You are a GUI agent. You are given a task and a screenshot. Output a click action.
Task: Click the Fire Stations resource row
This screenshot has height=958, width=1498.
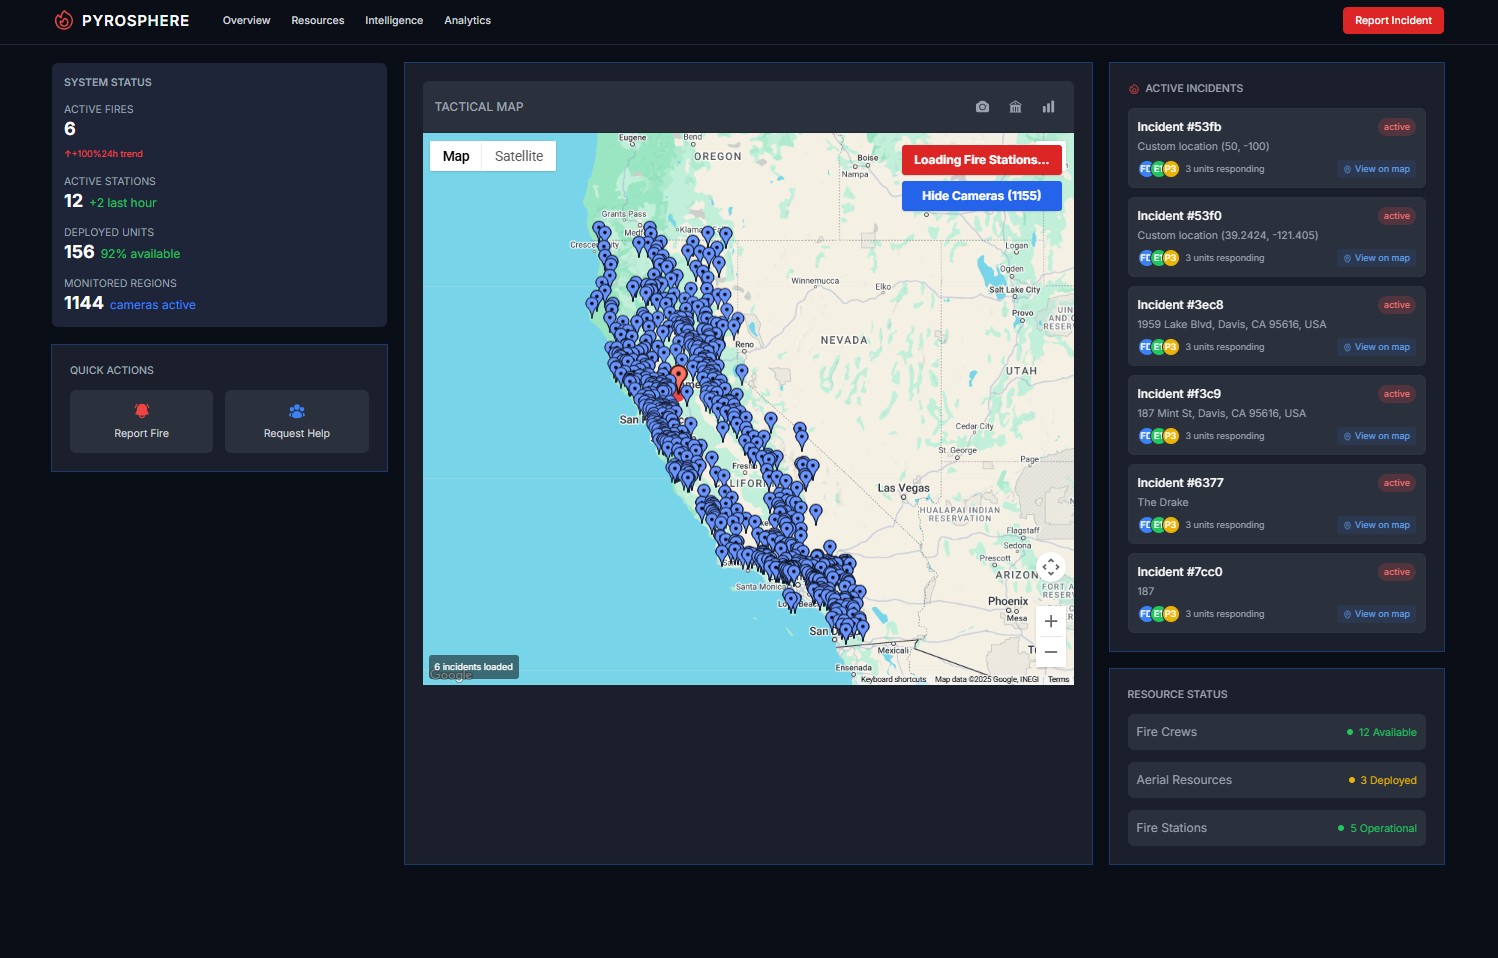(1277, 828)
